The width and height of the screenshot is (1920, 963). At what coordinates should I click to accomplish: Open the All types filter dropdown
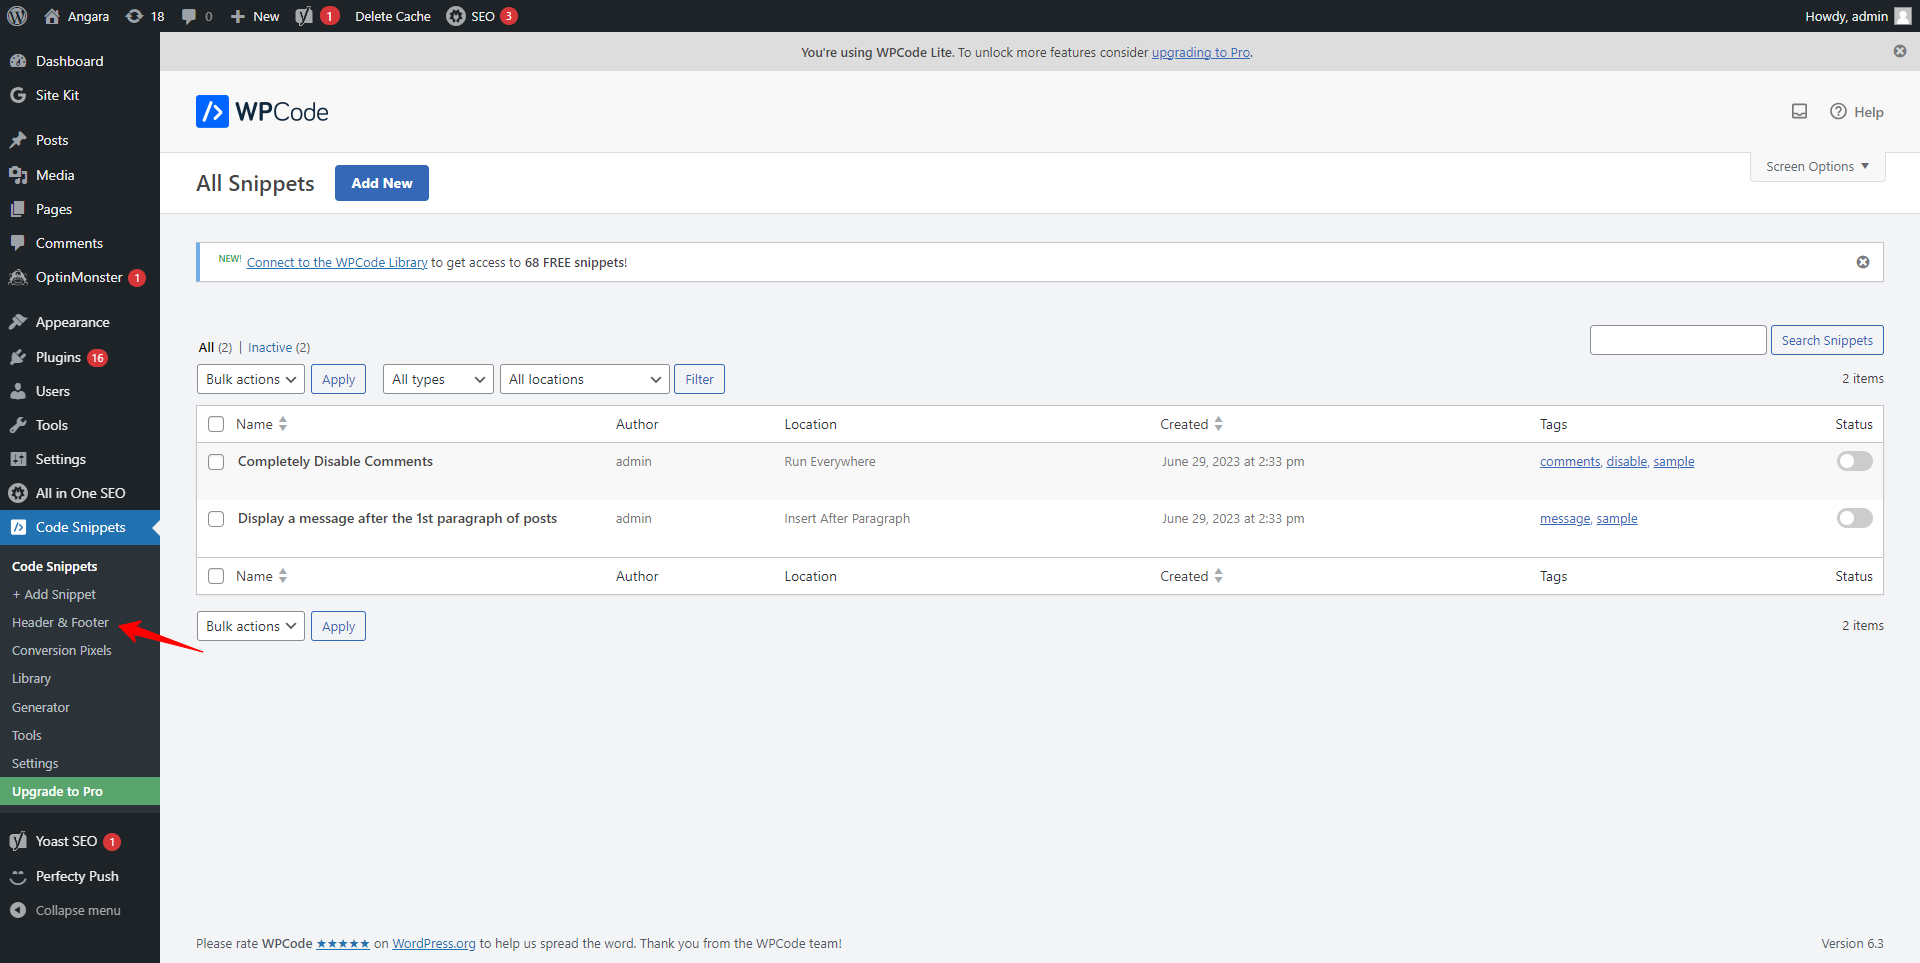438,379
